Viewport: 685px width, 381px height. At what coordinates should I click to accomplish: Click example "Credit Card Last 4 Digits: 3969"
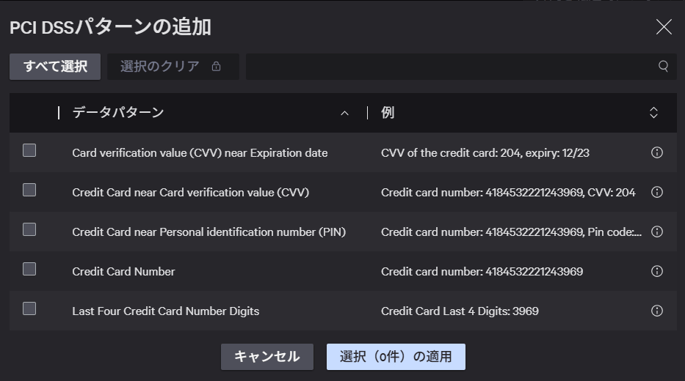[460, 311]
